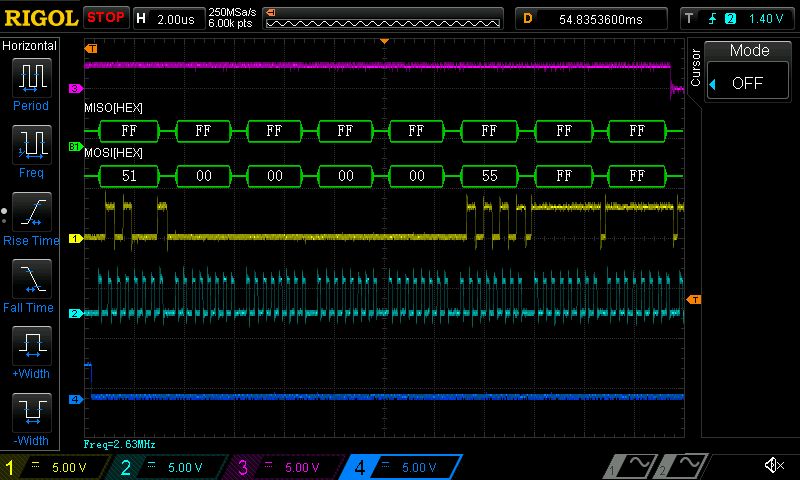Image resolution: width=800 pixels, height=480 pixels.
Task: Click the trigger level 1.40 V readout
Action: click(766, 19)
